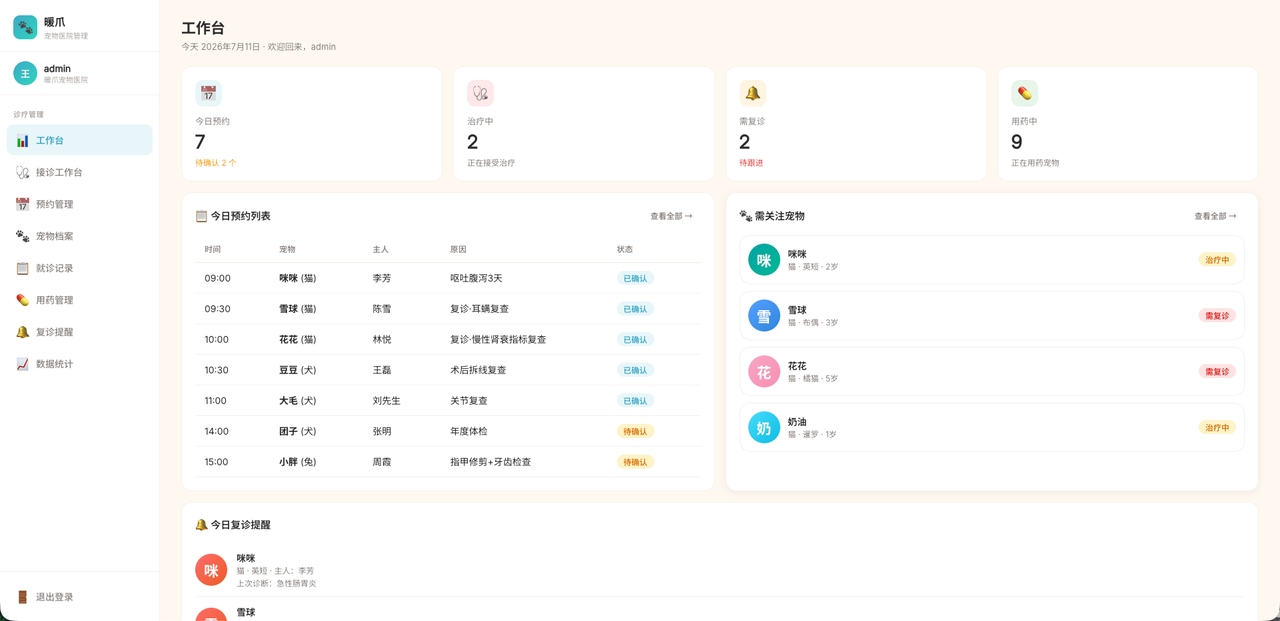The image size is (1280, 621).
Task: Click the 奶油 avatar circle
Action: pyautogui.click(x=764, y=428)
